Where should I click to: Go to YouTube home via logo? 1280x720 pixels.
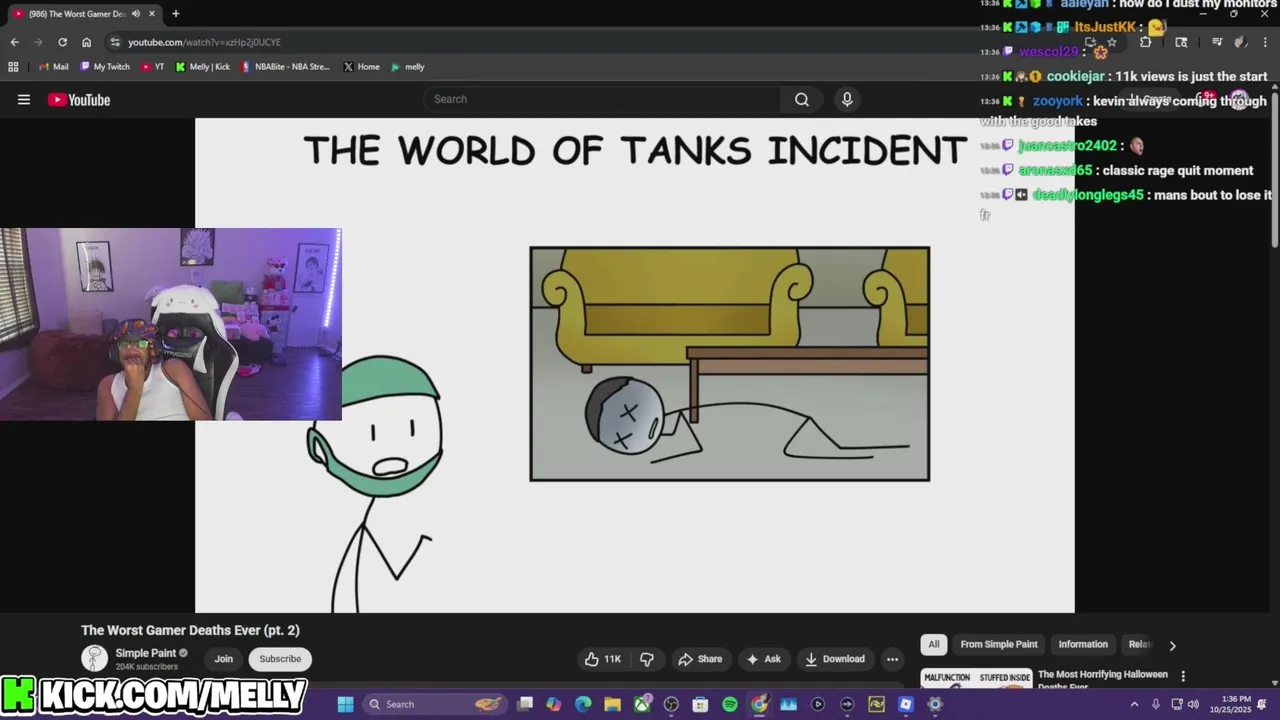79,99
